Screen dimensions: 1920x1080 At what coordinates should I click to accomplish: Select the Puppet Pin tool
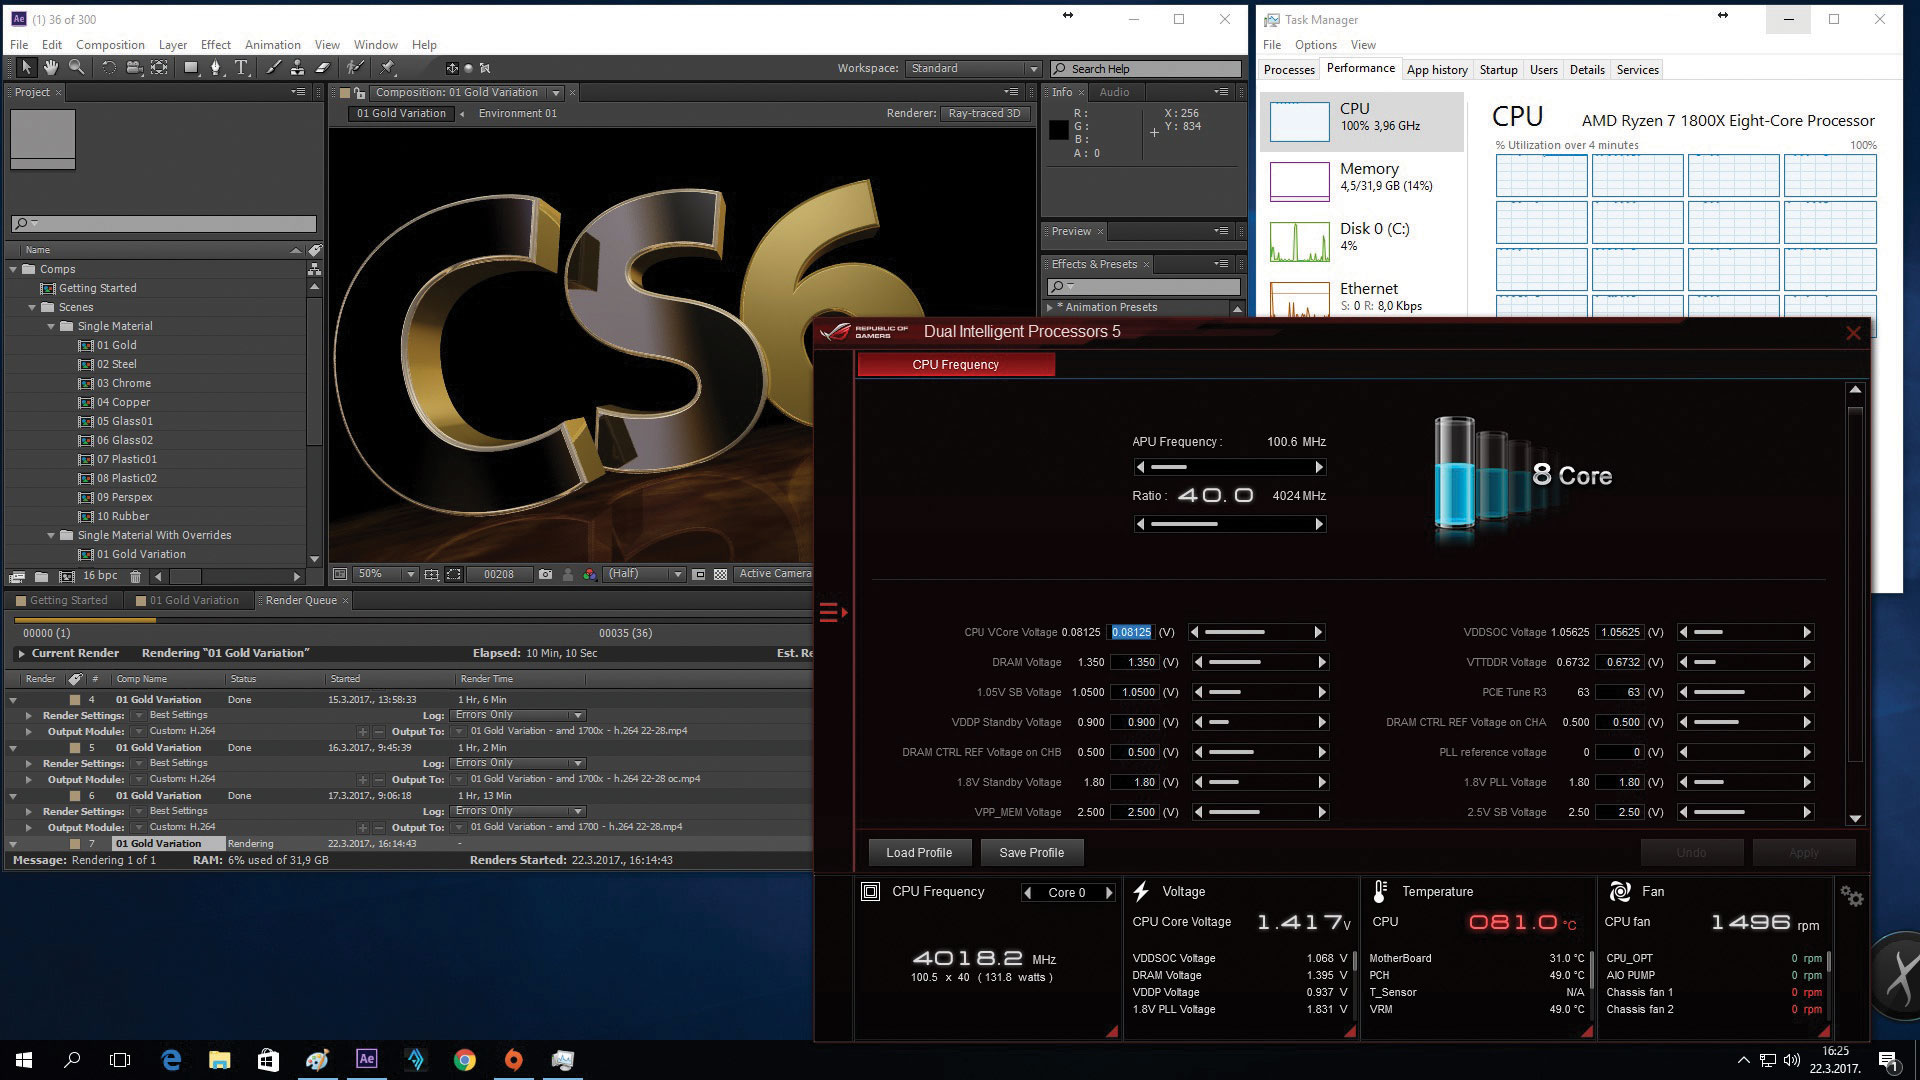[387, 68]
